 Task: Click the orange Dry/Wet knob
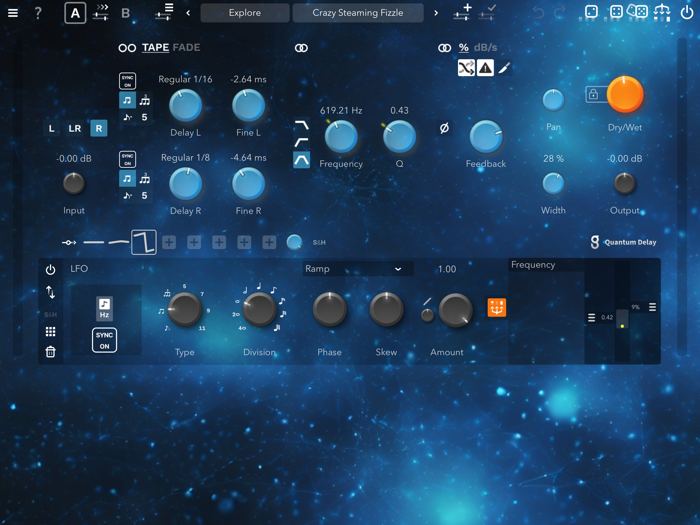tap(625, 94)
